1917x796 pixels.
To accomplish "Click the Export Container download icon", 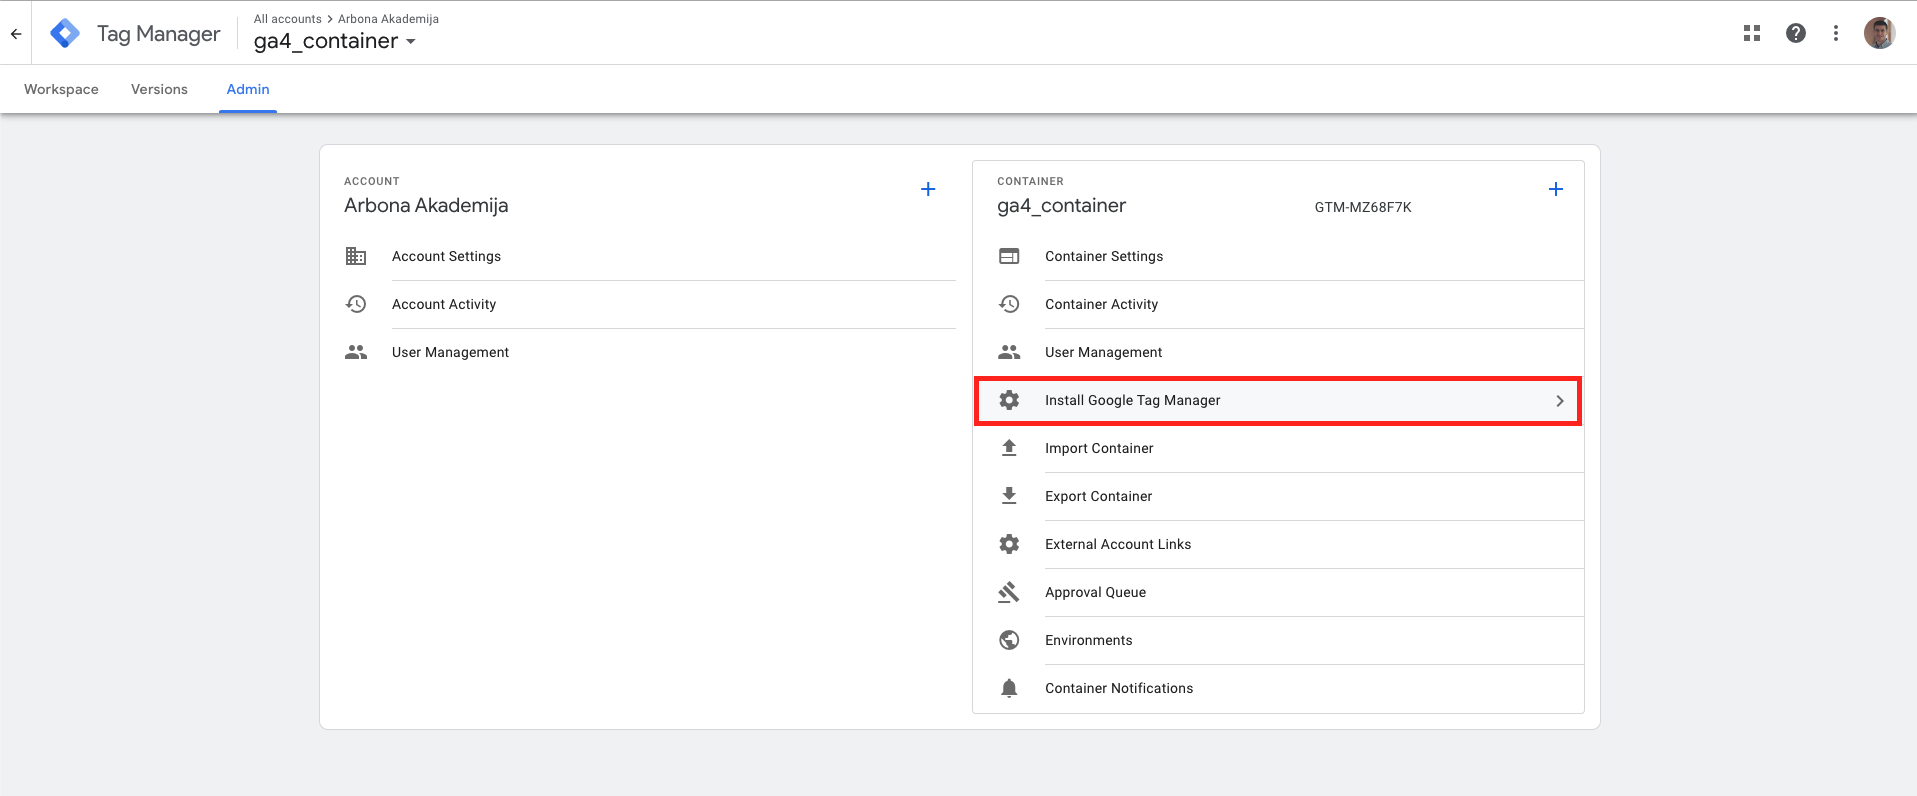I will (1009, 496).
